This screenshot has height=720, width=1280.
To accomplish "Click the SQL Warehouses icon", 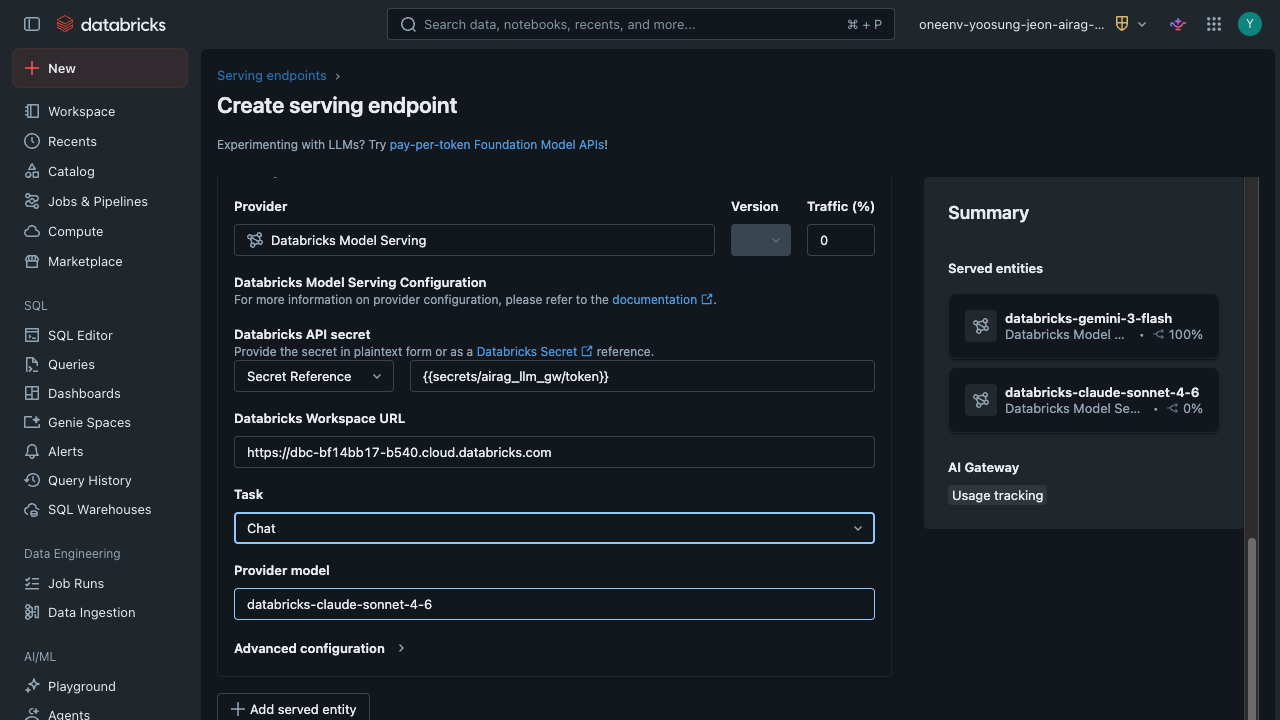I will pos(32,509).
